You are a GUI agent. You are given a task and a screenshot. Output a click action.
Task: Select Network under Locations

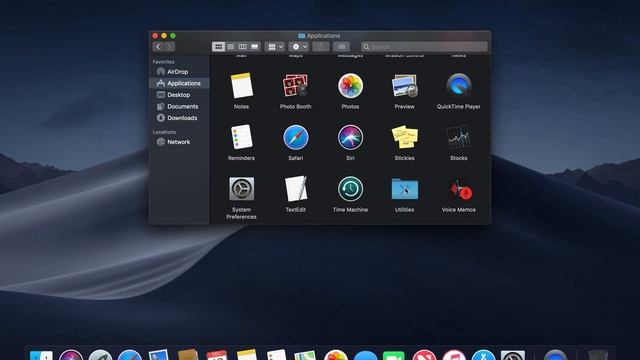point(179,142)
